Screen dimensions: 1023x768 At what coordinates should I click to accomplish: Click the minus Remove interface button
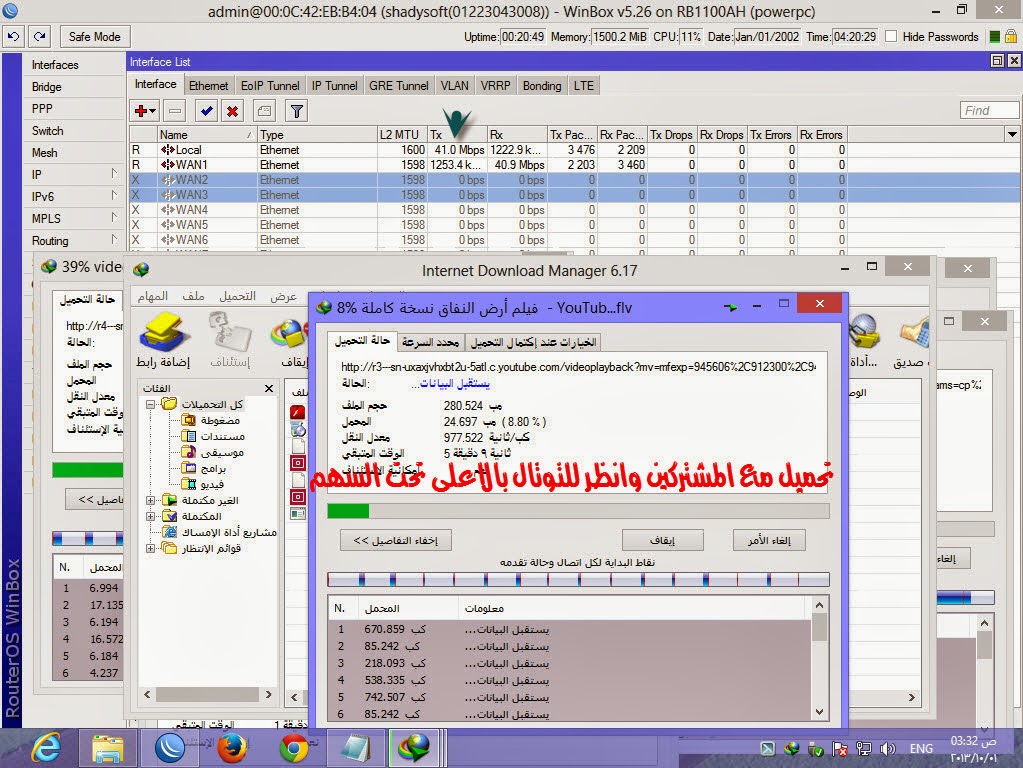175,111
